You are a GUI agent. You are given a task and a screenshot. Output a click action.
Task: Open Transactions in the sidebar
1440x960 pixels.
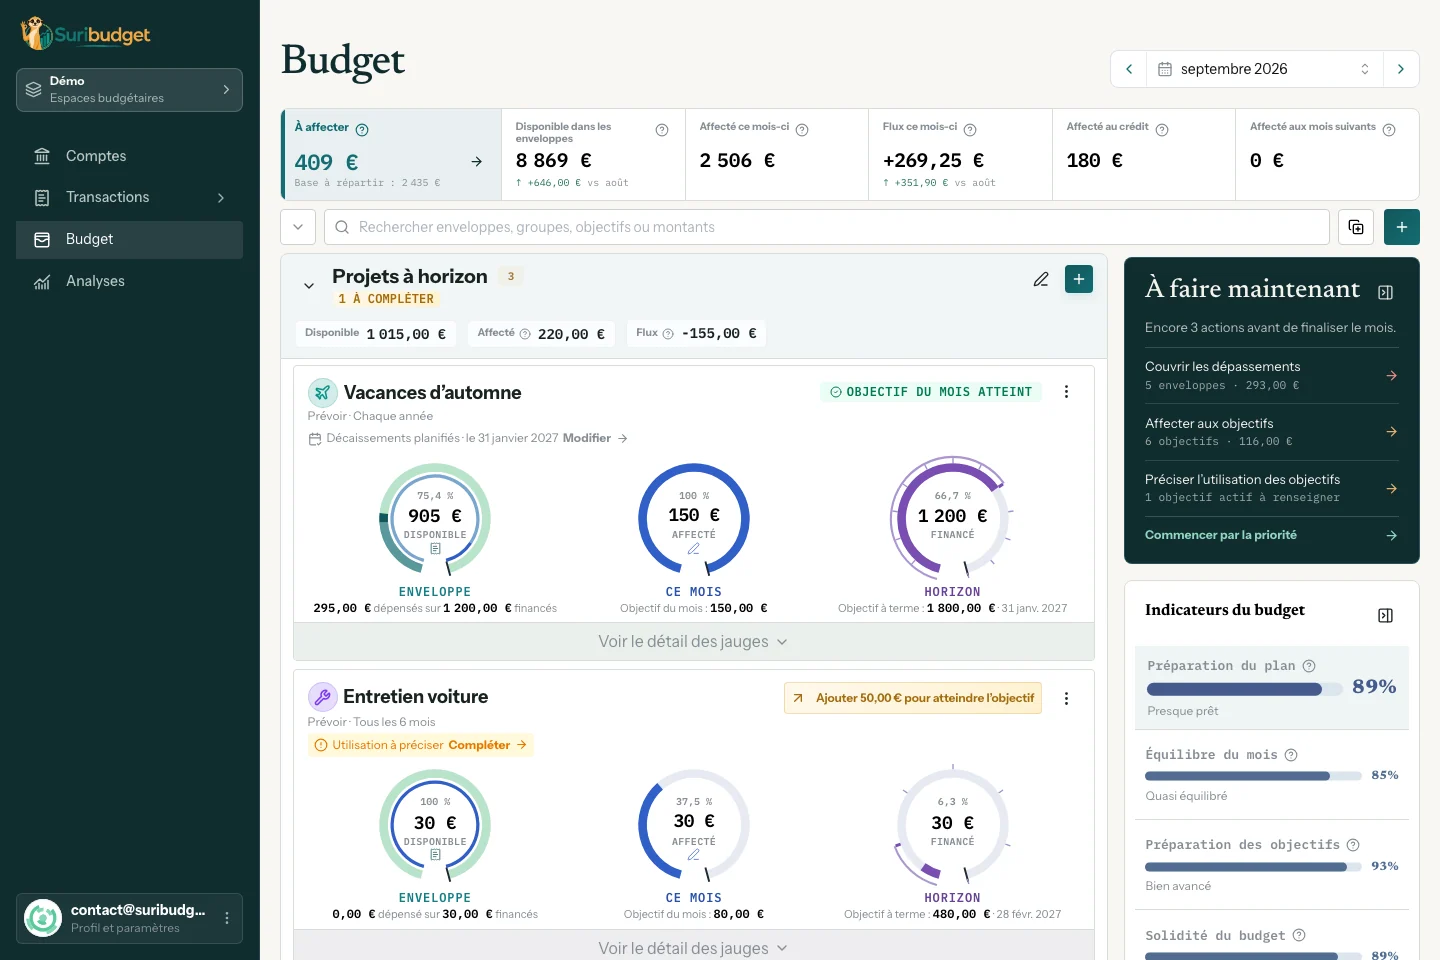[x=129, y=198]
